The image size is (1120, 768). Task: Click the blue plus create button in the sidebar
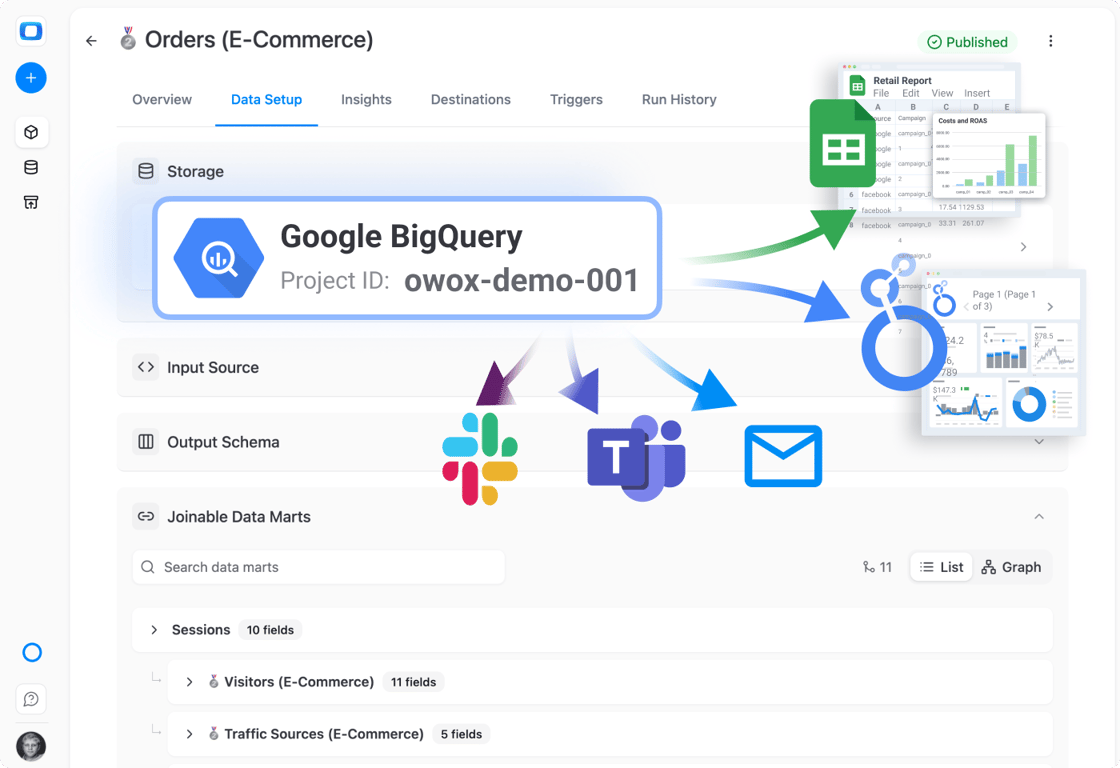pyautogui.click(x=31, y=77)
